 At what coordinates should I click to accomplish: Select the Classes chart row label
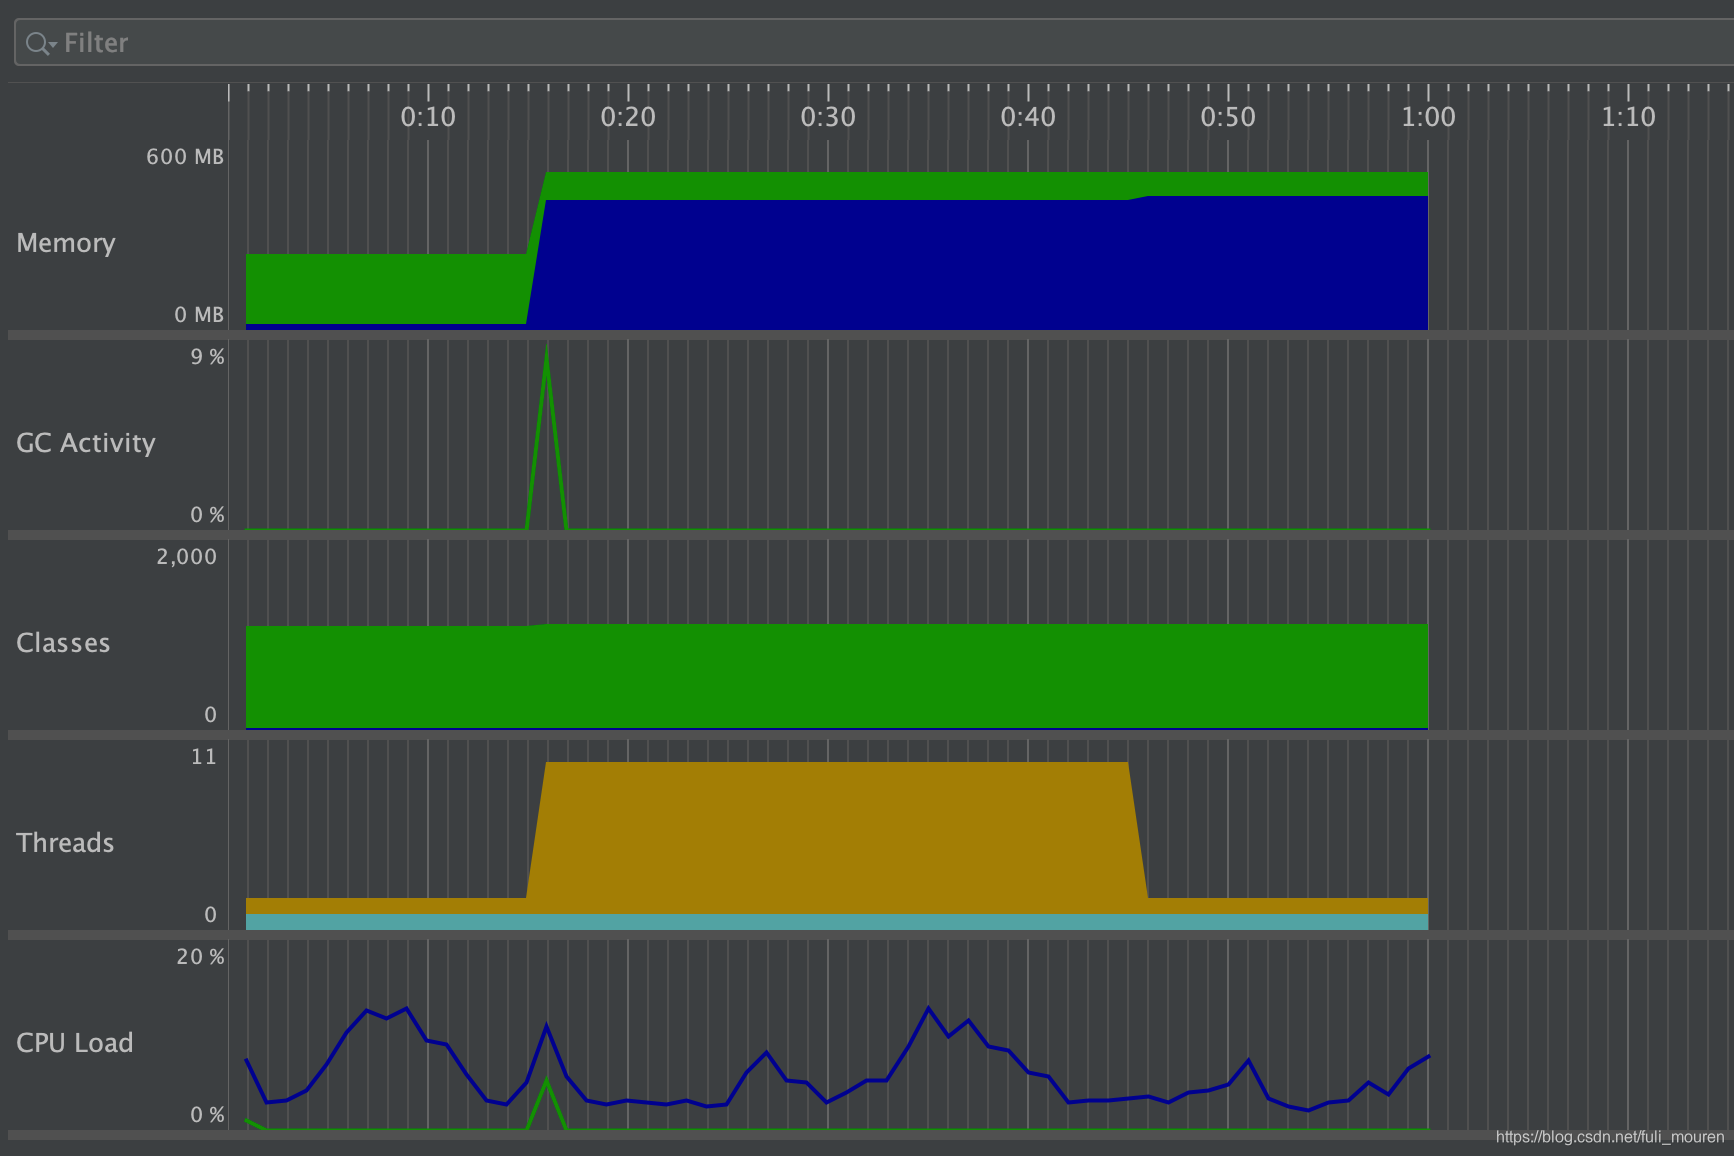(63, 643)
